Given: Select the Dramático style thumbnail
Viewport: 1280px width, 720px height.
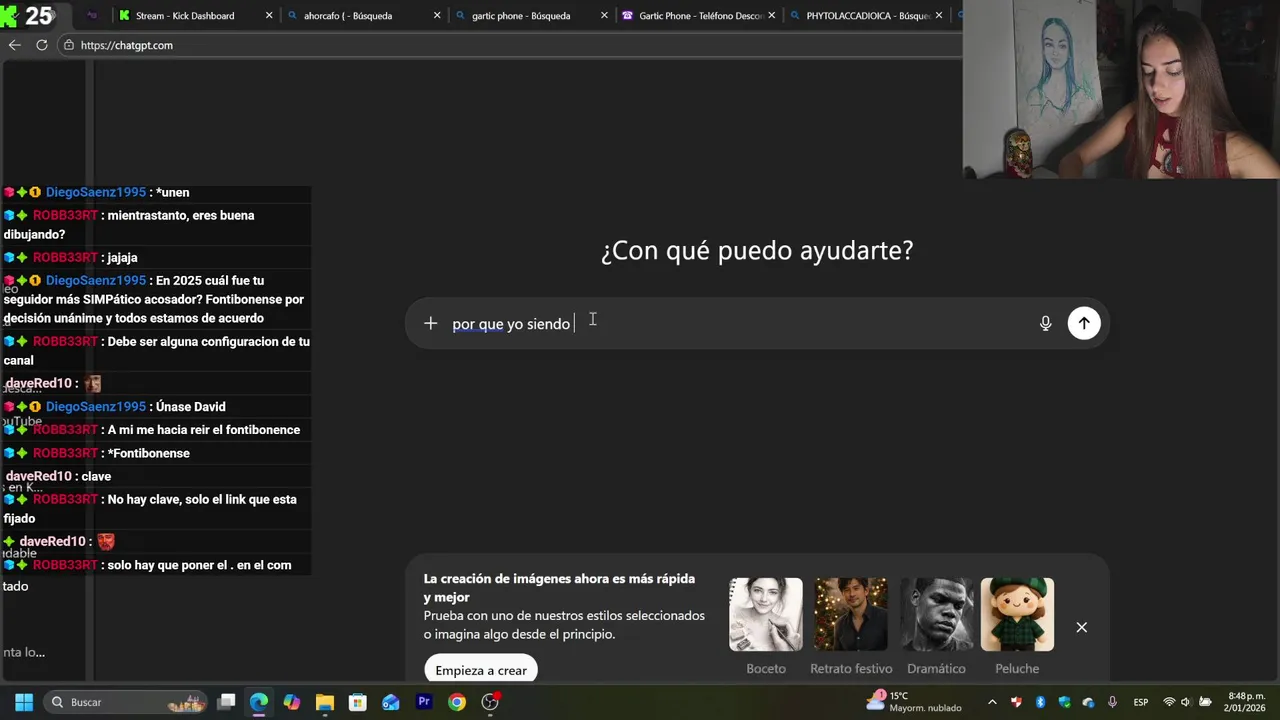Looking at the screenshot, I should (x=936, y=615).
